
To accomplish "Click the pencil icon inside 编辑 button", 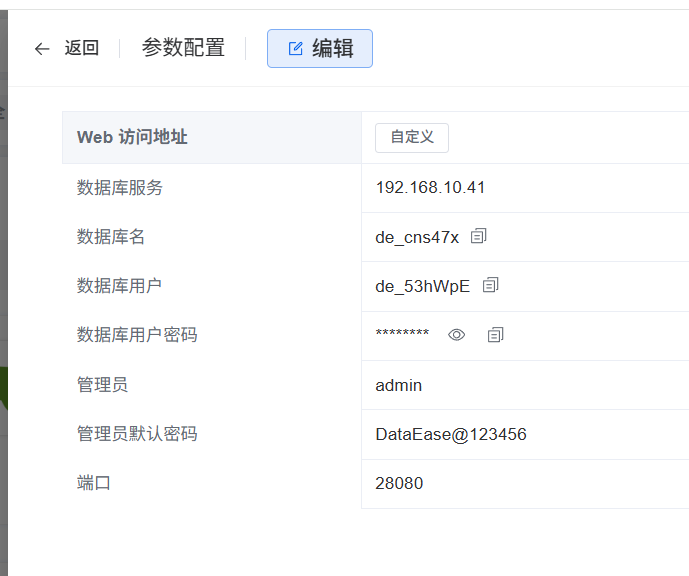I will click(x=296, y=49).
